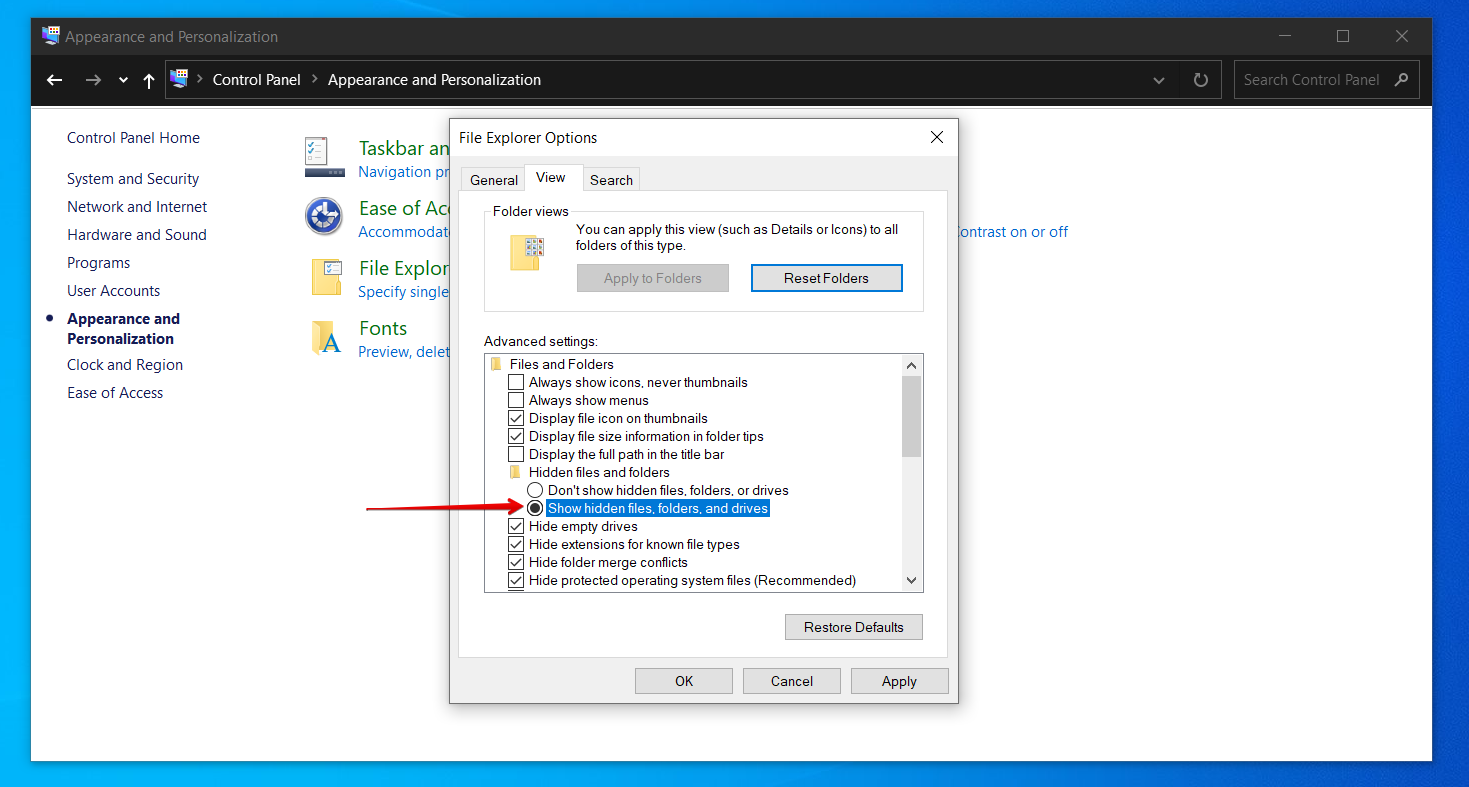Switch to the General tab

tap(494, 180)
